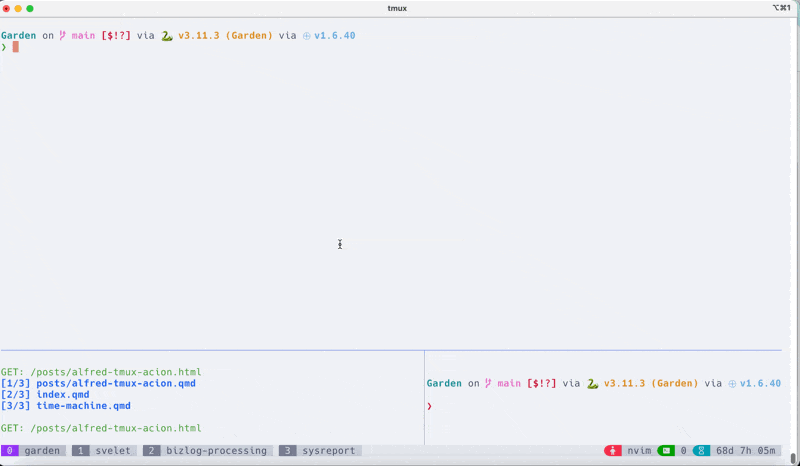This screenshot has height=466, width=800.
Task: Click 'v3.11.3 (Garden)' in top pane prompt
Action: pyautogui.click(x=225, y=36)
